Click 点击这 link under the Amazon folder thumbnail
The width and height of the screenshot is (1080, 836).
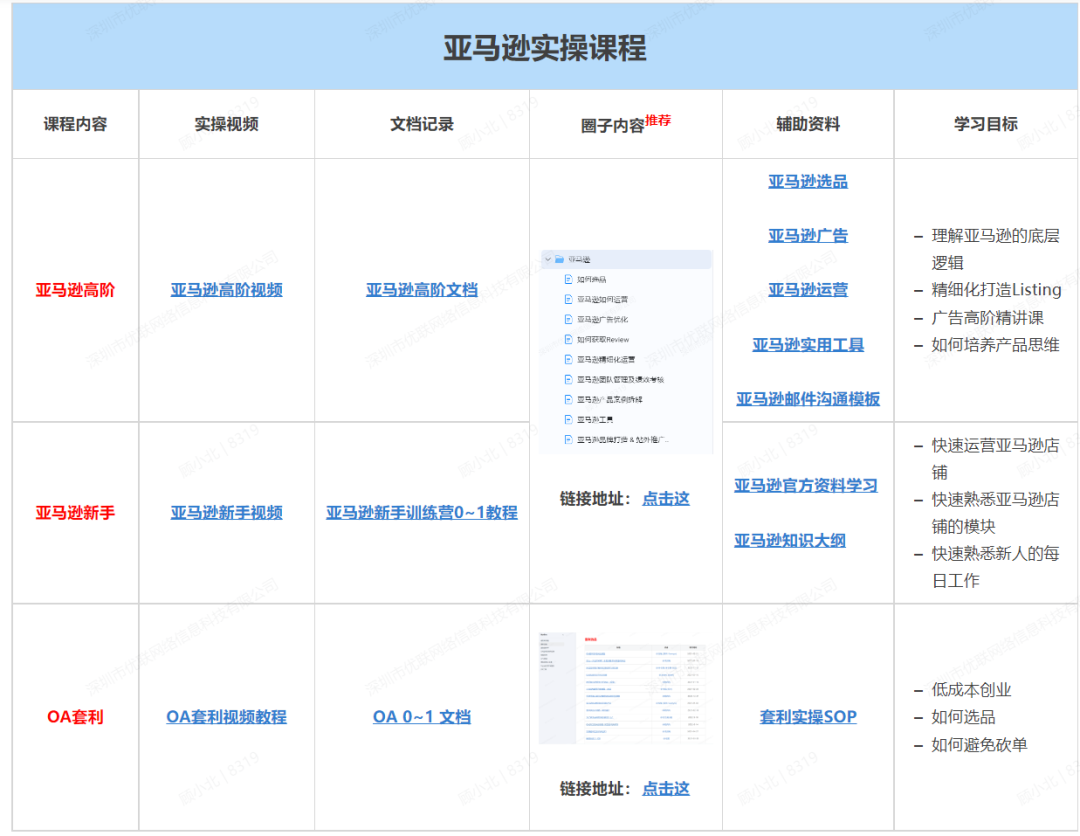coord(665,499)
